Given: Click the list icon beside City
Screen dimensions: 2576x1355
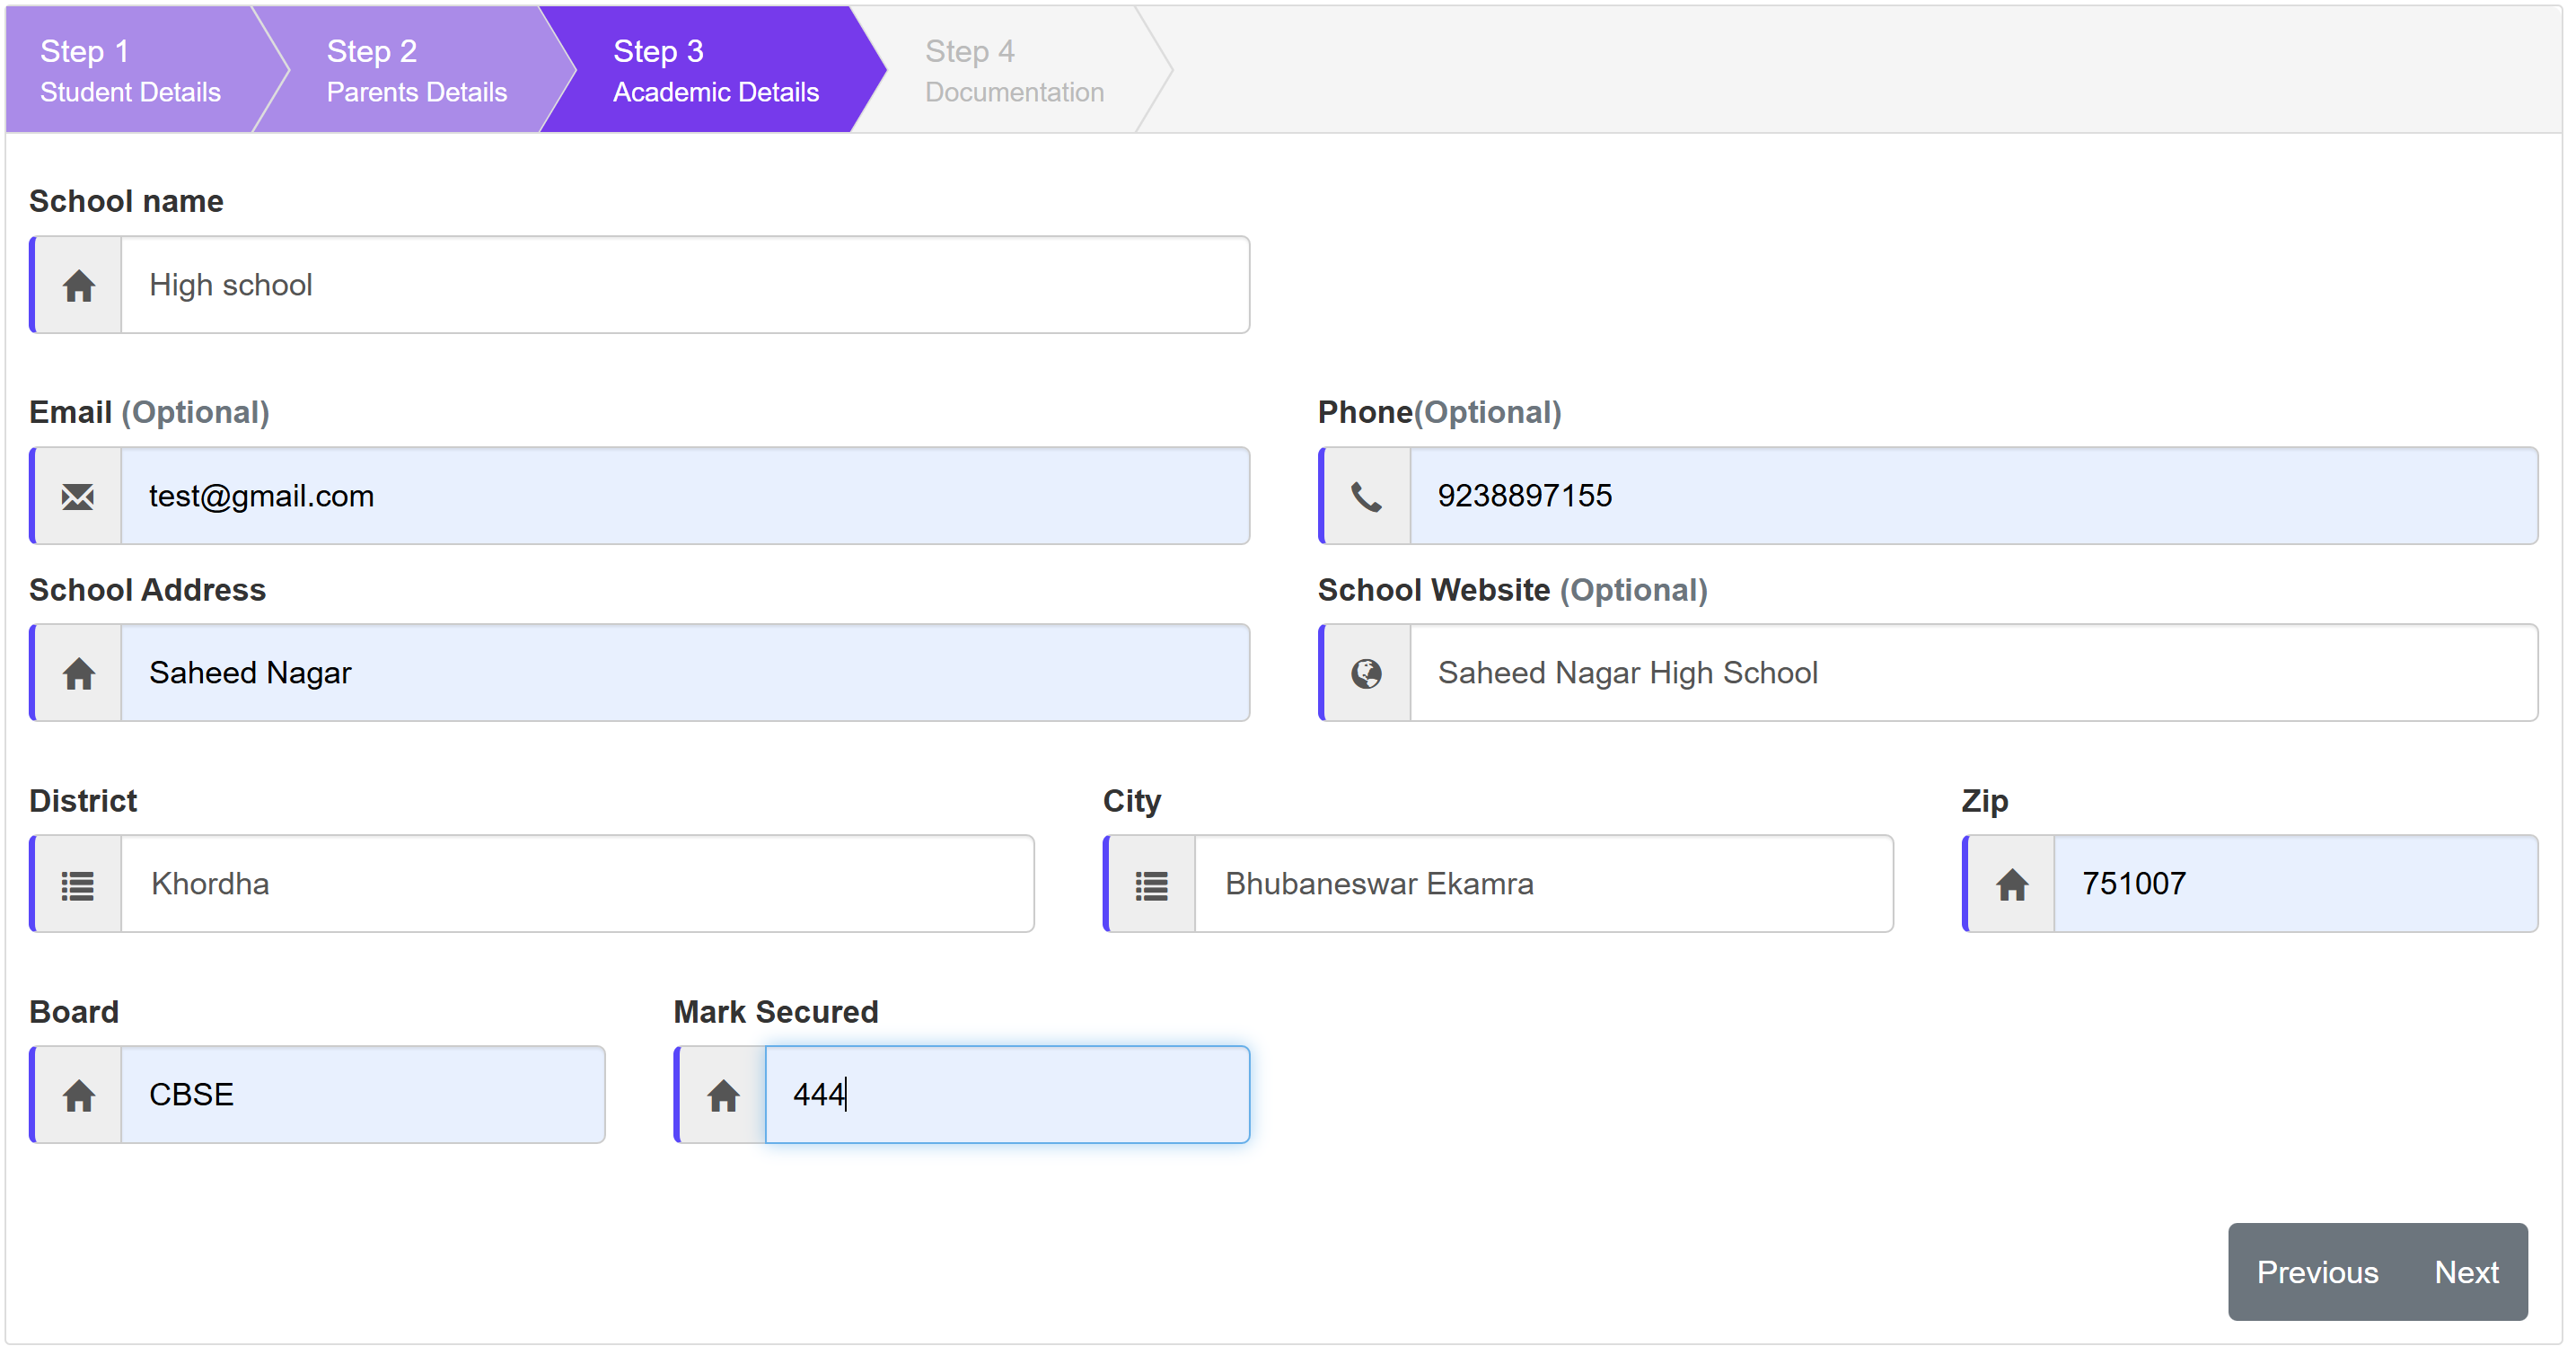Looking at the screenshot, I should (1152, 886).
